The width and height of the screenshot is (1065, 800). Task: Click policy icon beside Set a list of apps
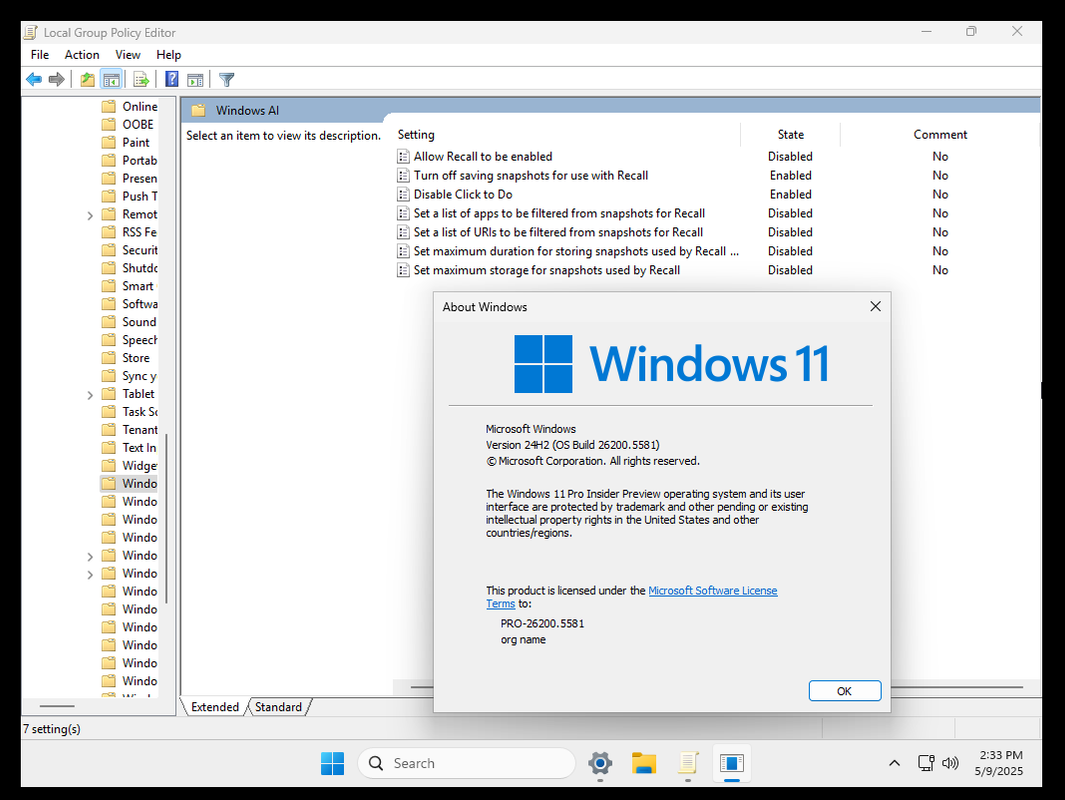pos(403,213)
